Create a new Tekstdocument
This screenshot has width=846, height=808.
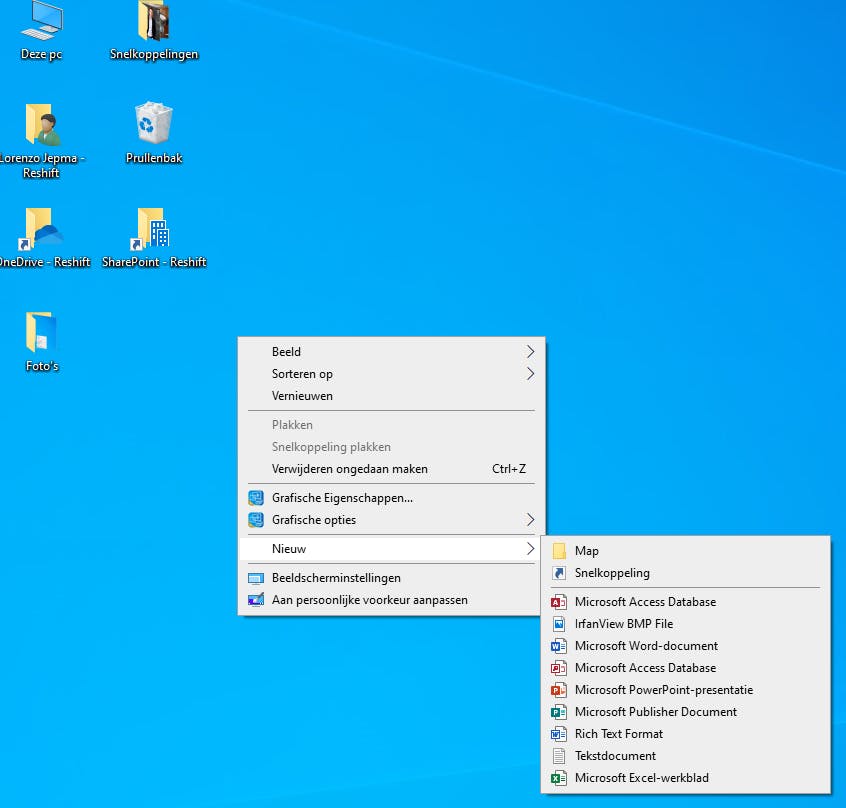coord(615,756)
